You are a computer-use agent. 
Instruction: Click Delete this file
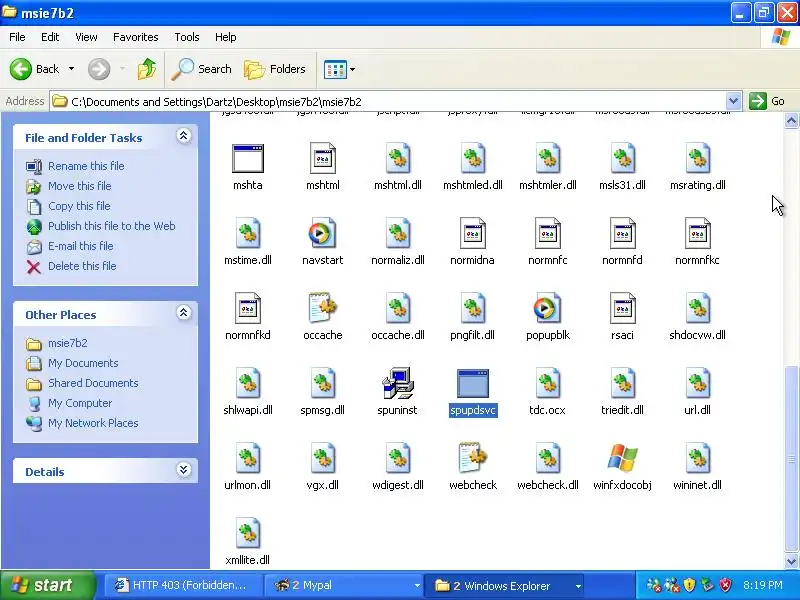coord(82,266)
